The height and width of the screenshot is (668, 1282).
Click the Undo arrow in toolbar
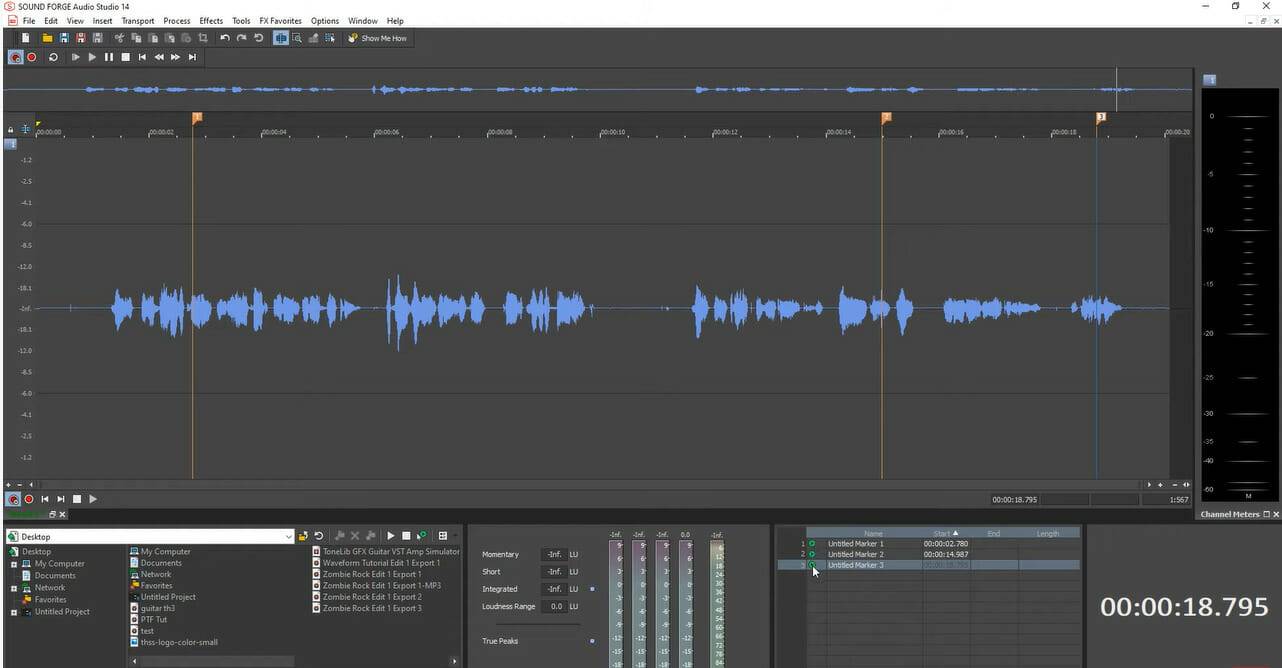click(225, 38)
